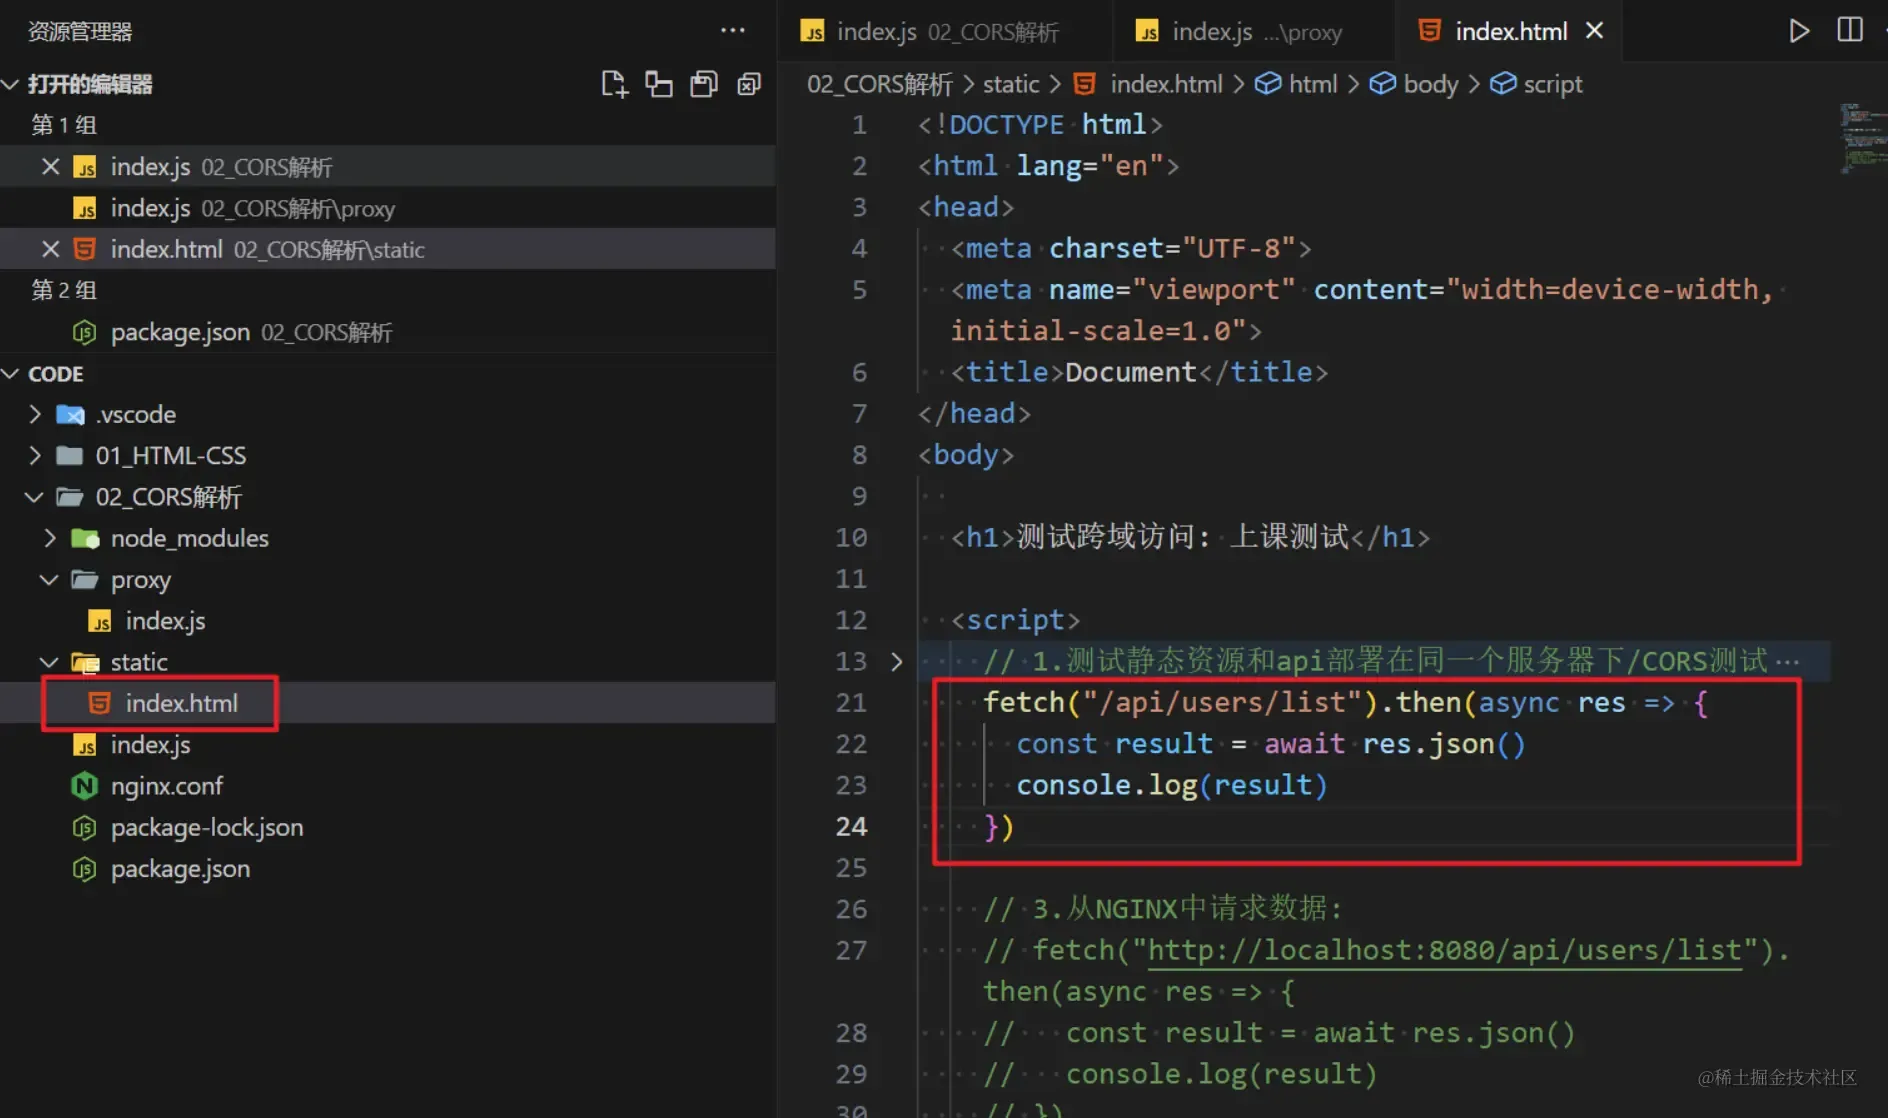Click static breadcrumb segment

pyautogui.click(x=1011, y=84)
